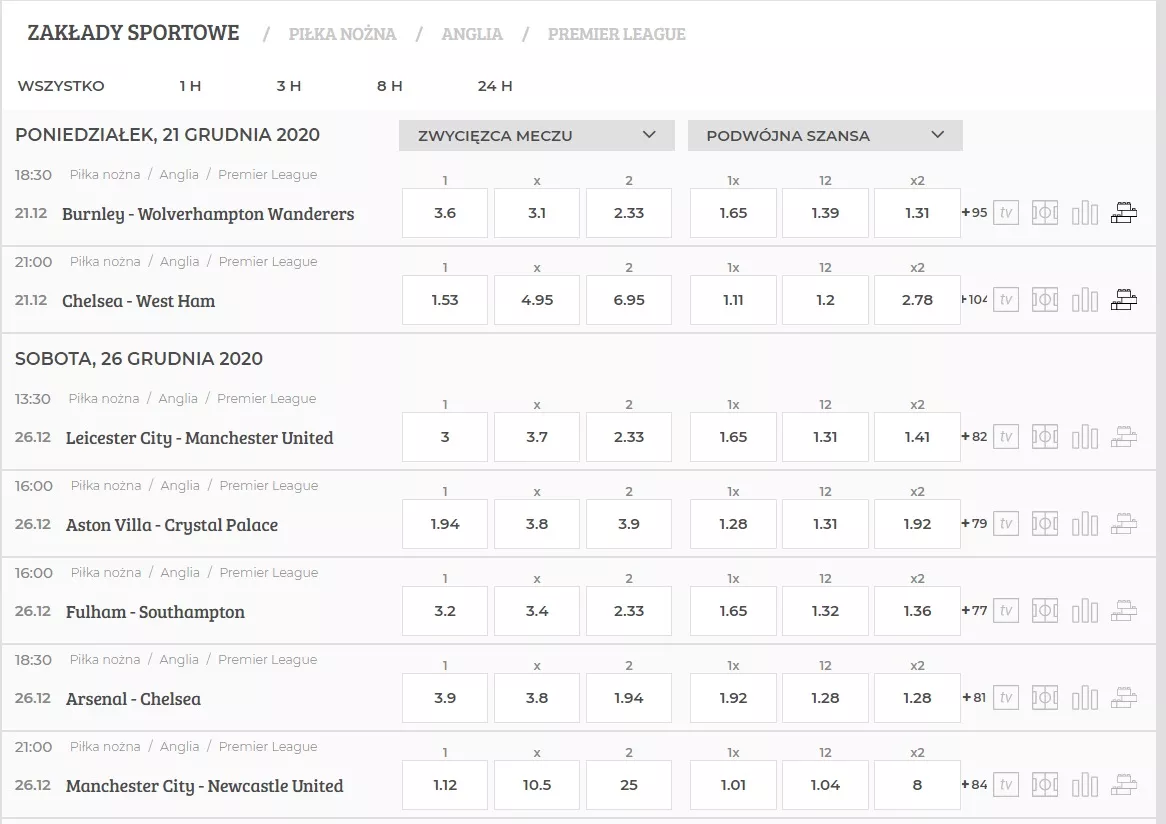Pick odds 1.53 for Chelsea home win
Screen dimensions: 1166x824
445,300
